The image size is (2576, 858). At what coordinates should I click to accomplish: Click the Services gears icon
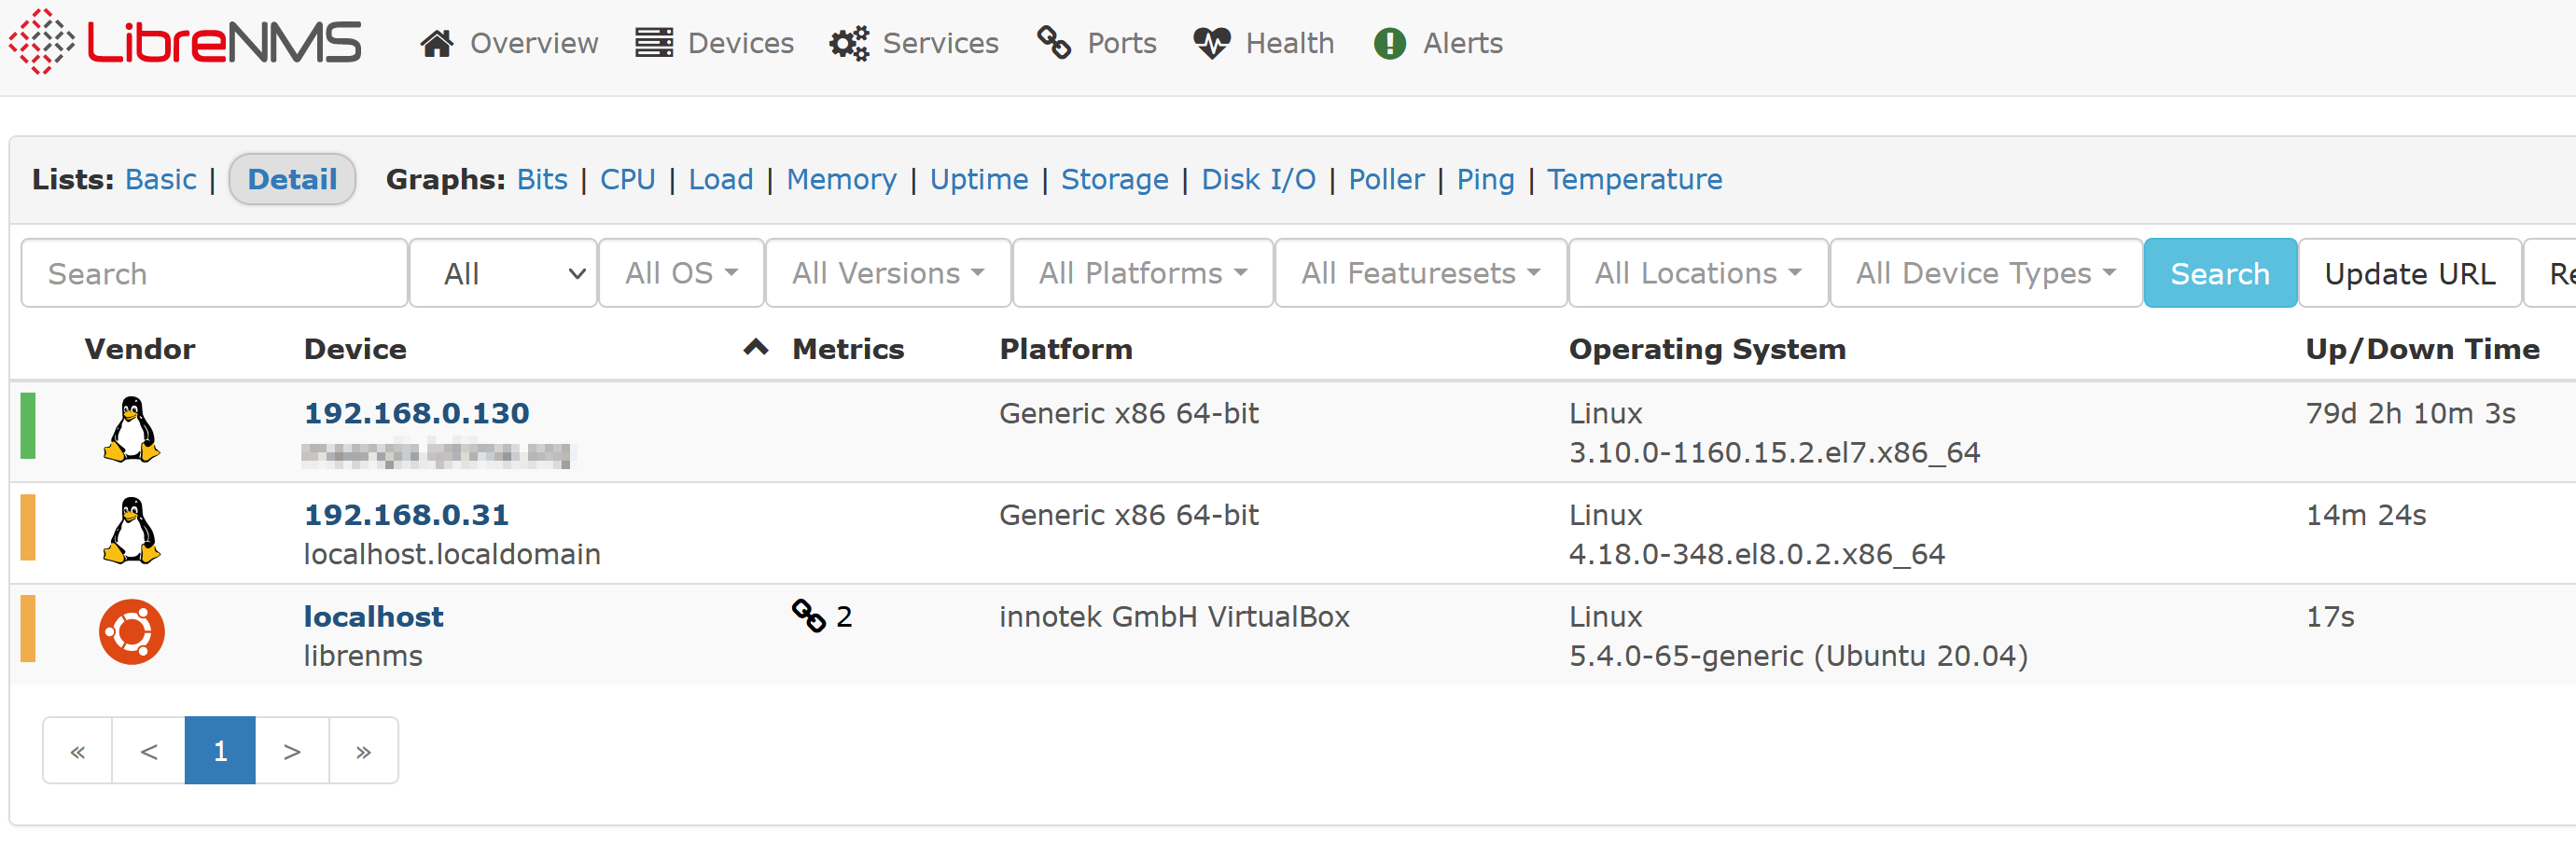[x=849, y=43]
